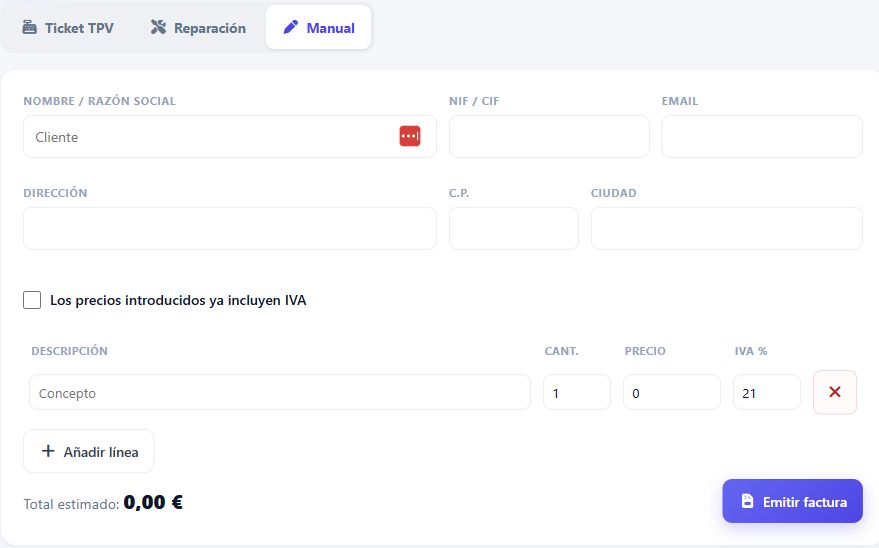Switch to the Ticket TPV tab
879x548 pixels.
click(x=68, y=27)
